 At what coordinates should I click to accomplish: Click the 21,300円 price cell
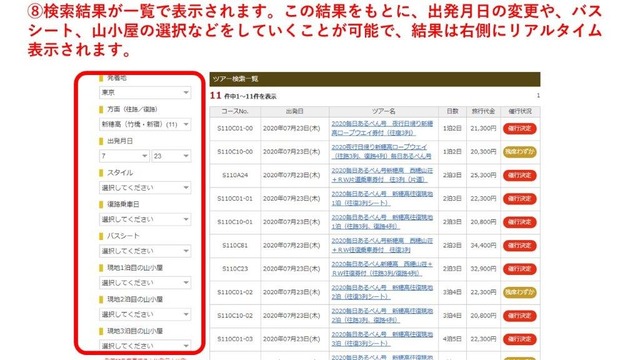click(483, 129)
